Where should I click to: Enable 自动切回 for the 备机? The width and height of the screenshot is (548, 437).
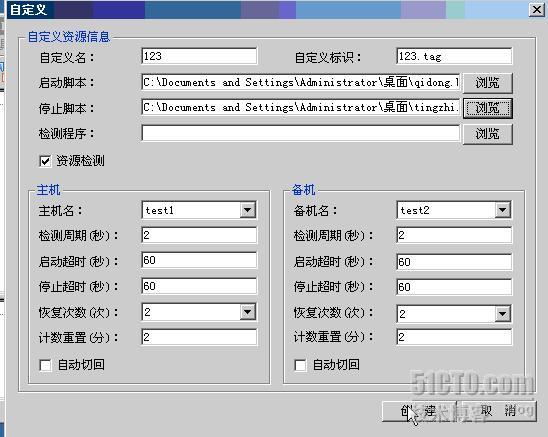(x=300, y=365)
